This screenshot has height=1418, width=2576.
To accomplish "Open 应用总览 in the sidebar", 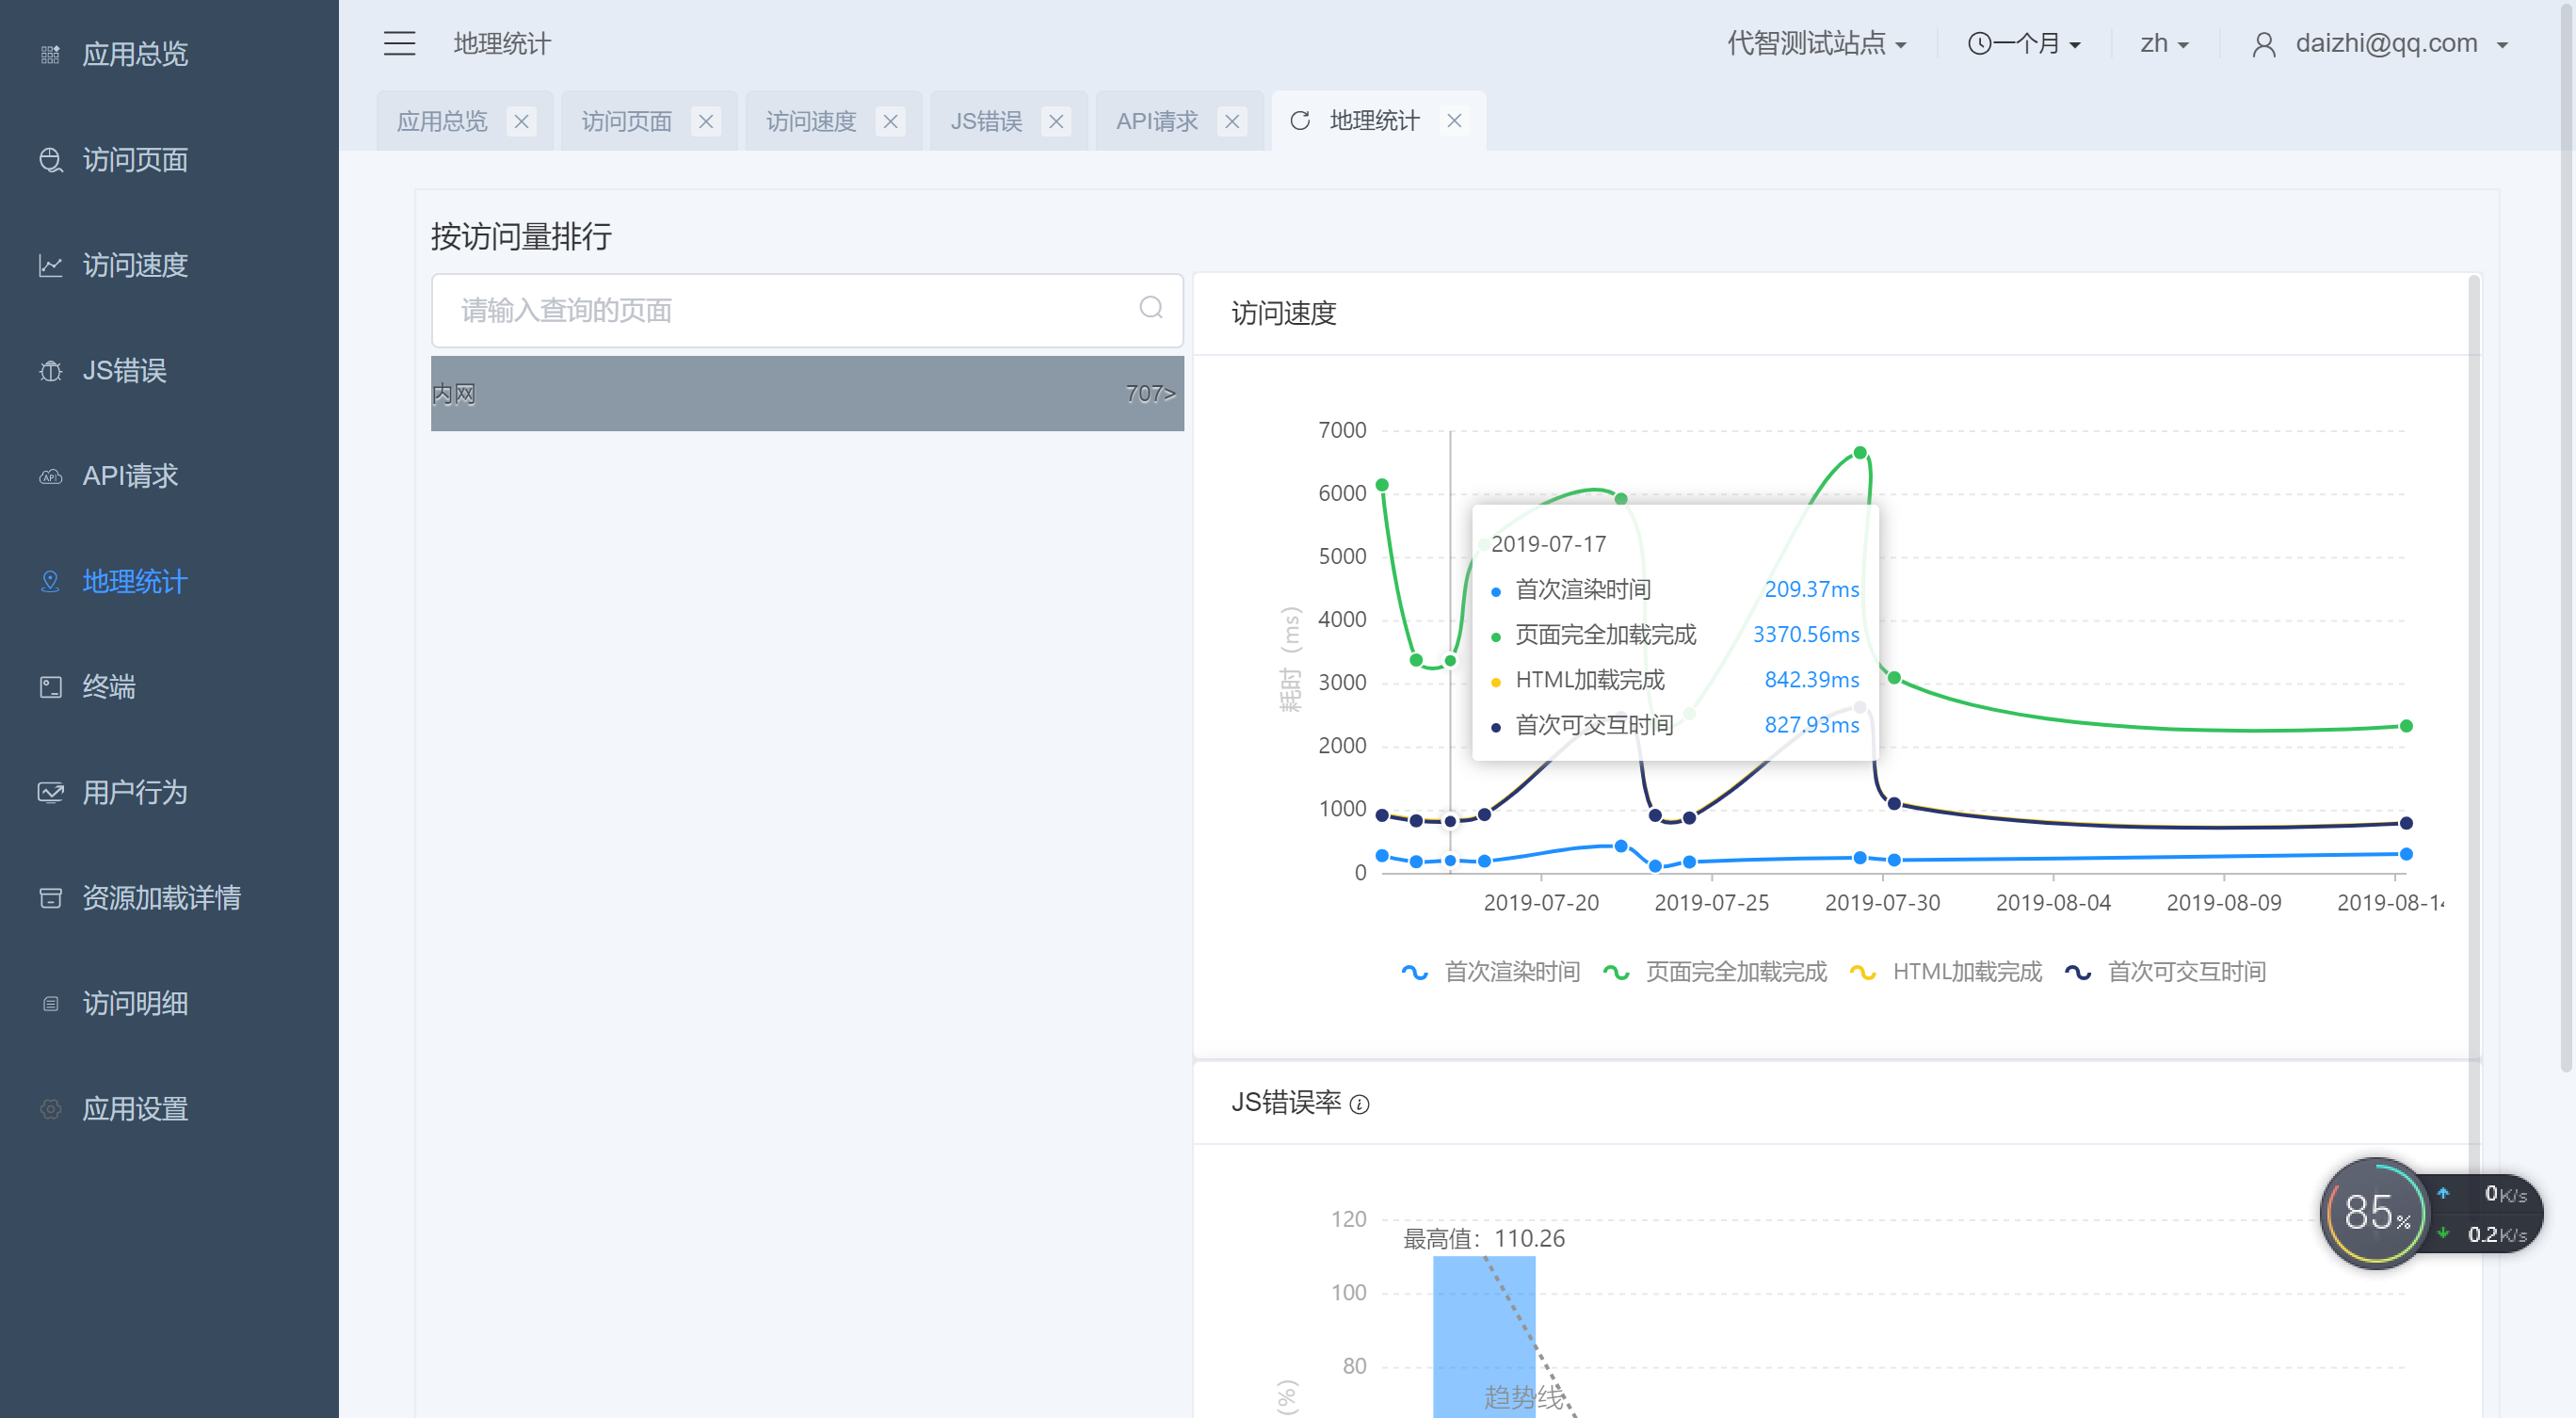I will pos(134,54).
